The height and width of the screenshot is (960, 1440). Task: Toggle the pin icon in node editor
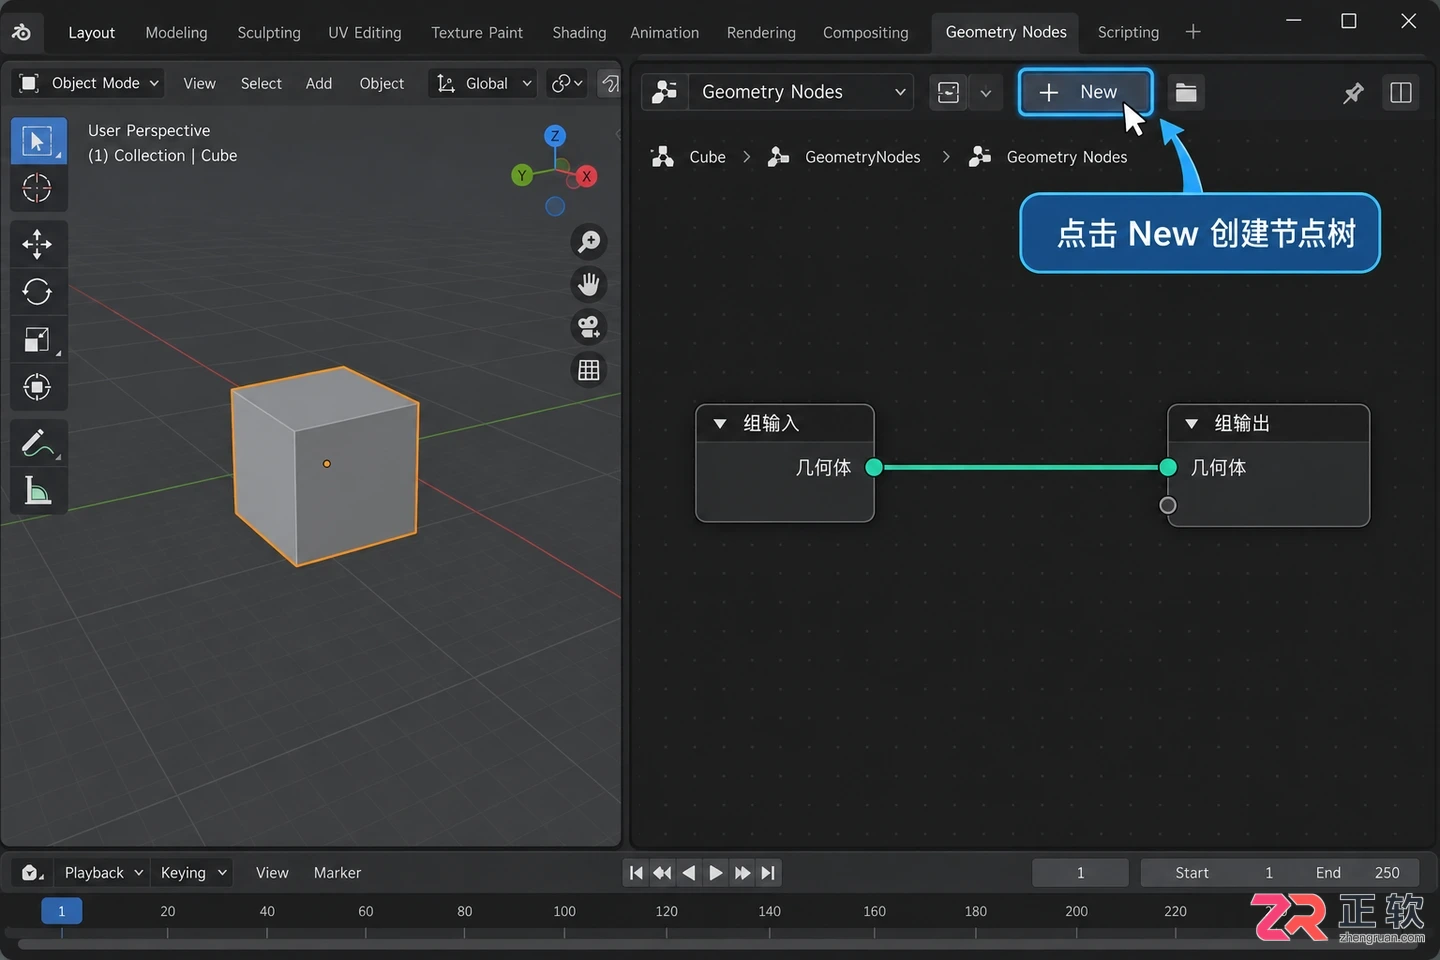[1353, 93]
